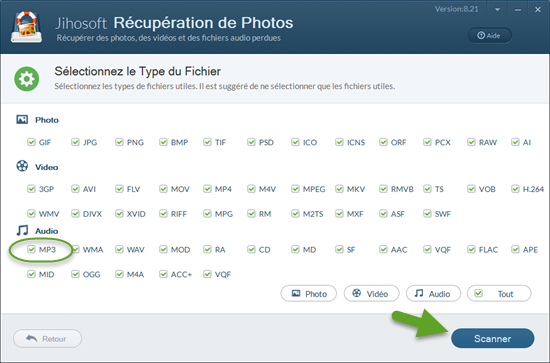The height and width of the screenshot is (363, 550).
Task: Toggle the MOV checkbox
Action: tap(163, 189)
